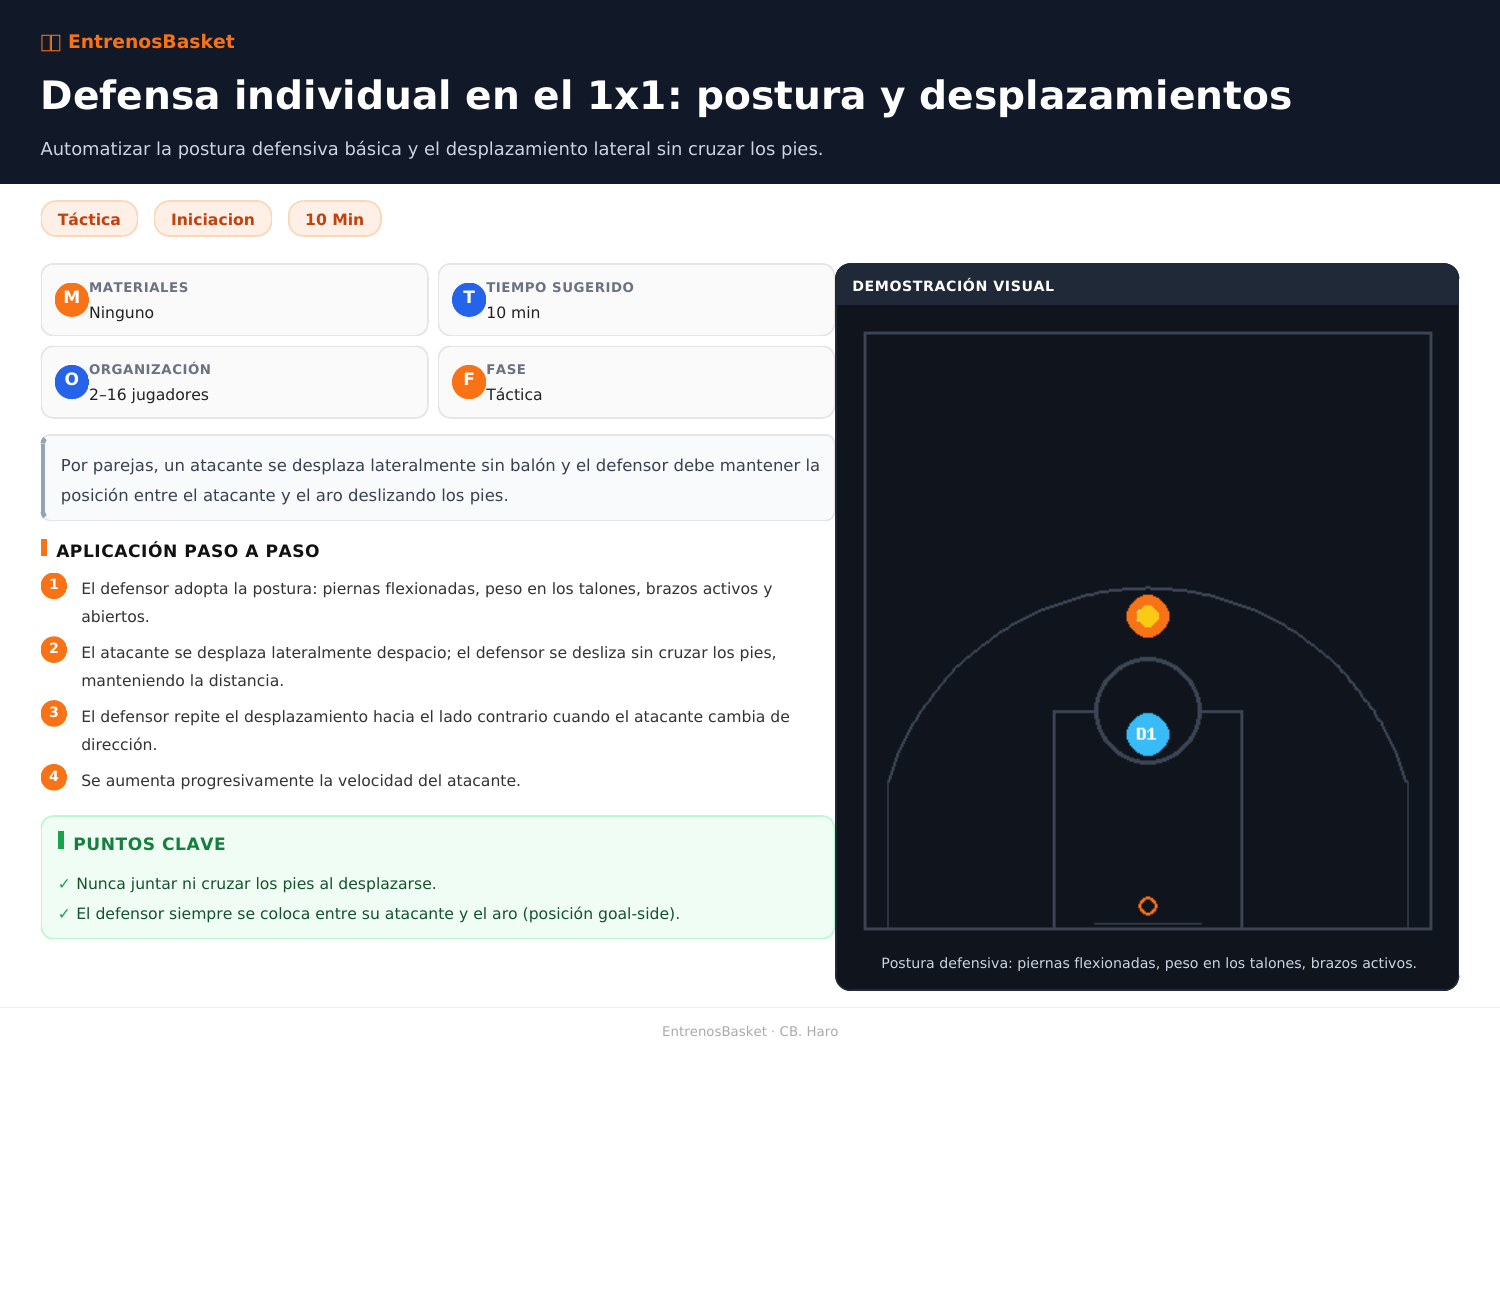Click the orange F phase icon
Image resolution: width=1500 pixels, height=1292 pixels.
point(469,382)
